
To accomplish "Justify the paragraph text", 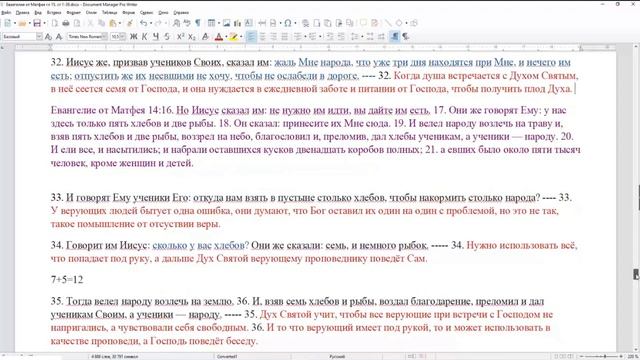I will coord(284,37).
